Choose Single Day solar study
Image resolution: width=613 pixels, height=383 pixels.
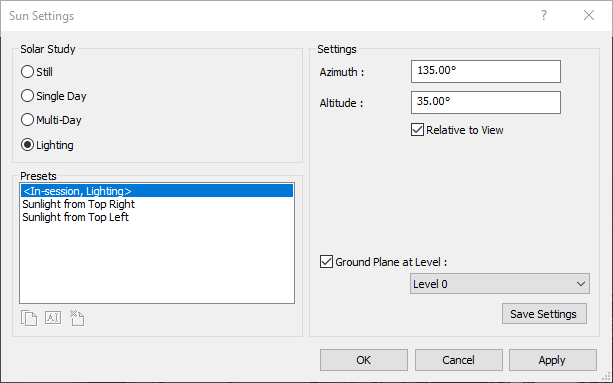pyautogui.click(x=54, y=96)
